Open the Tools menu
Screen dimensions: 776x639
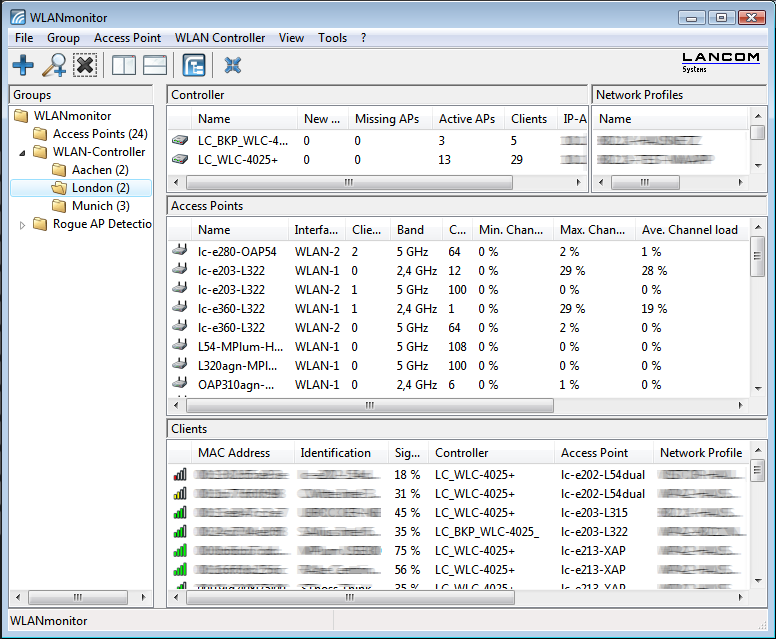pos(332,38)
